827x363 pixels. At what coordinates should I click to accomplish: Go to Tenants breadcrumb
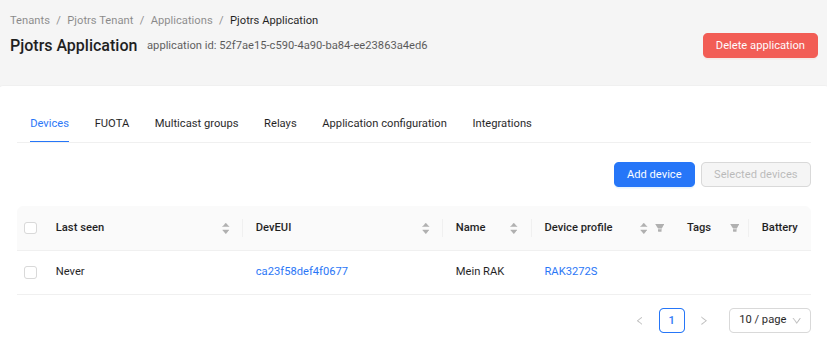point(30,20)
